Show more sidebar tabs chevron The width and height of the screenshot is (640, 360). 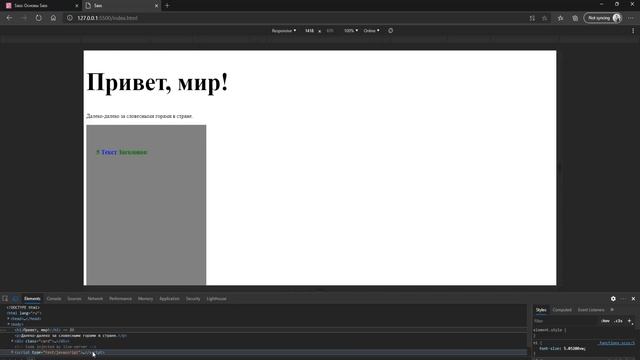point(612,310)
